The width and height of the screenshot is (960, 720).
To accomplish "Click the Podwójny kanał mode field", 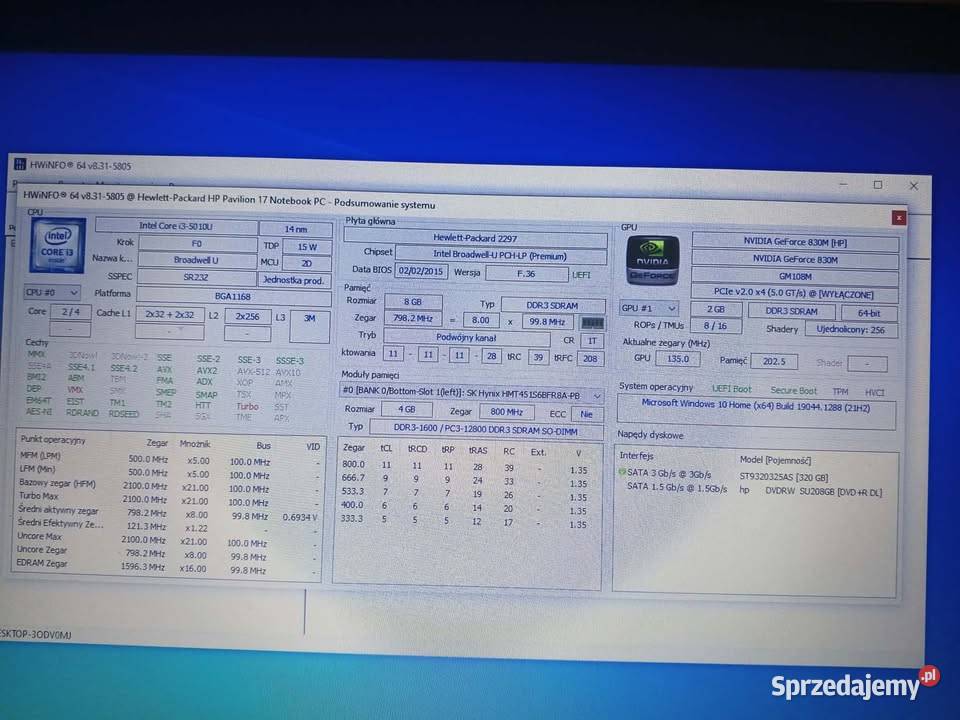I will (x=467, y=337).
